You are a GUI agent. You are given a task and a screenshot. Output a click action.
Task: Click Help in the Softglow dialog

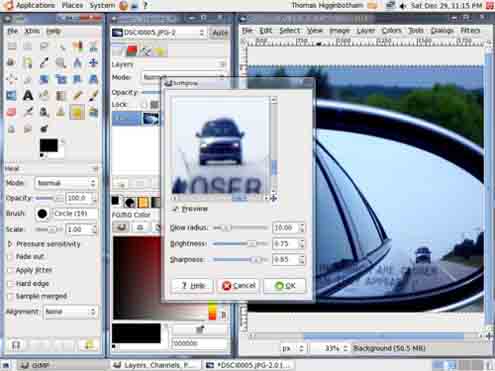click(x=192, y=286)
